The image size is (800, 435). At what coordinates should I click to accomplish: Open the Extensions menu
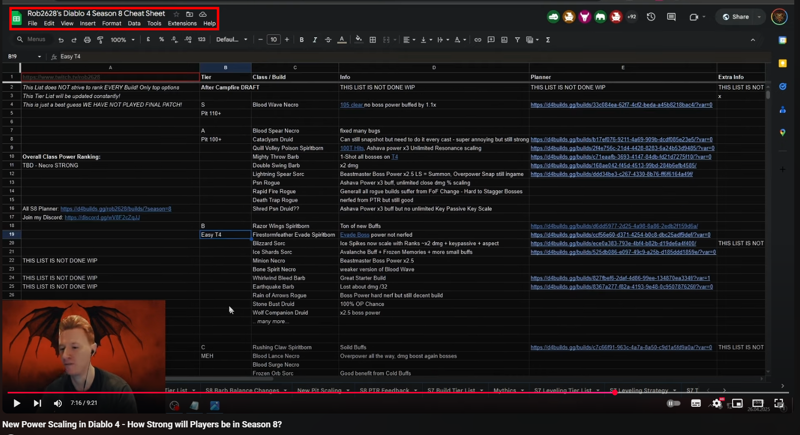[182, 23]
